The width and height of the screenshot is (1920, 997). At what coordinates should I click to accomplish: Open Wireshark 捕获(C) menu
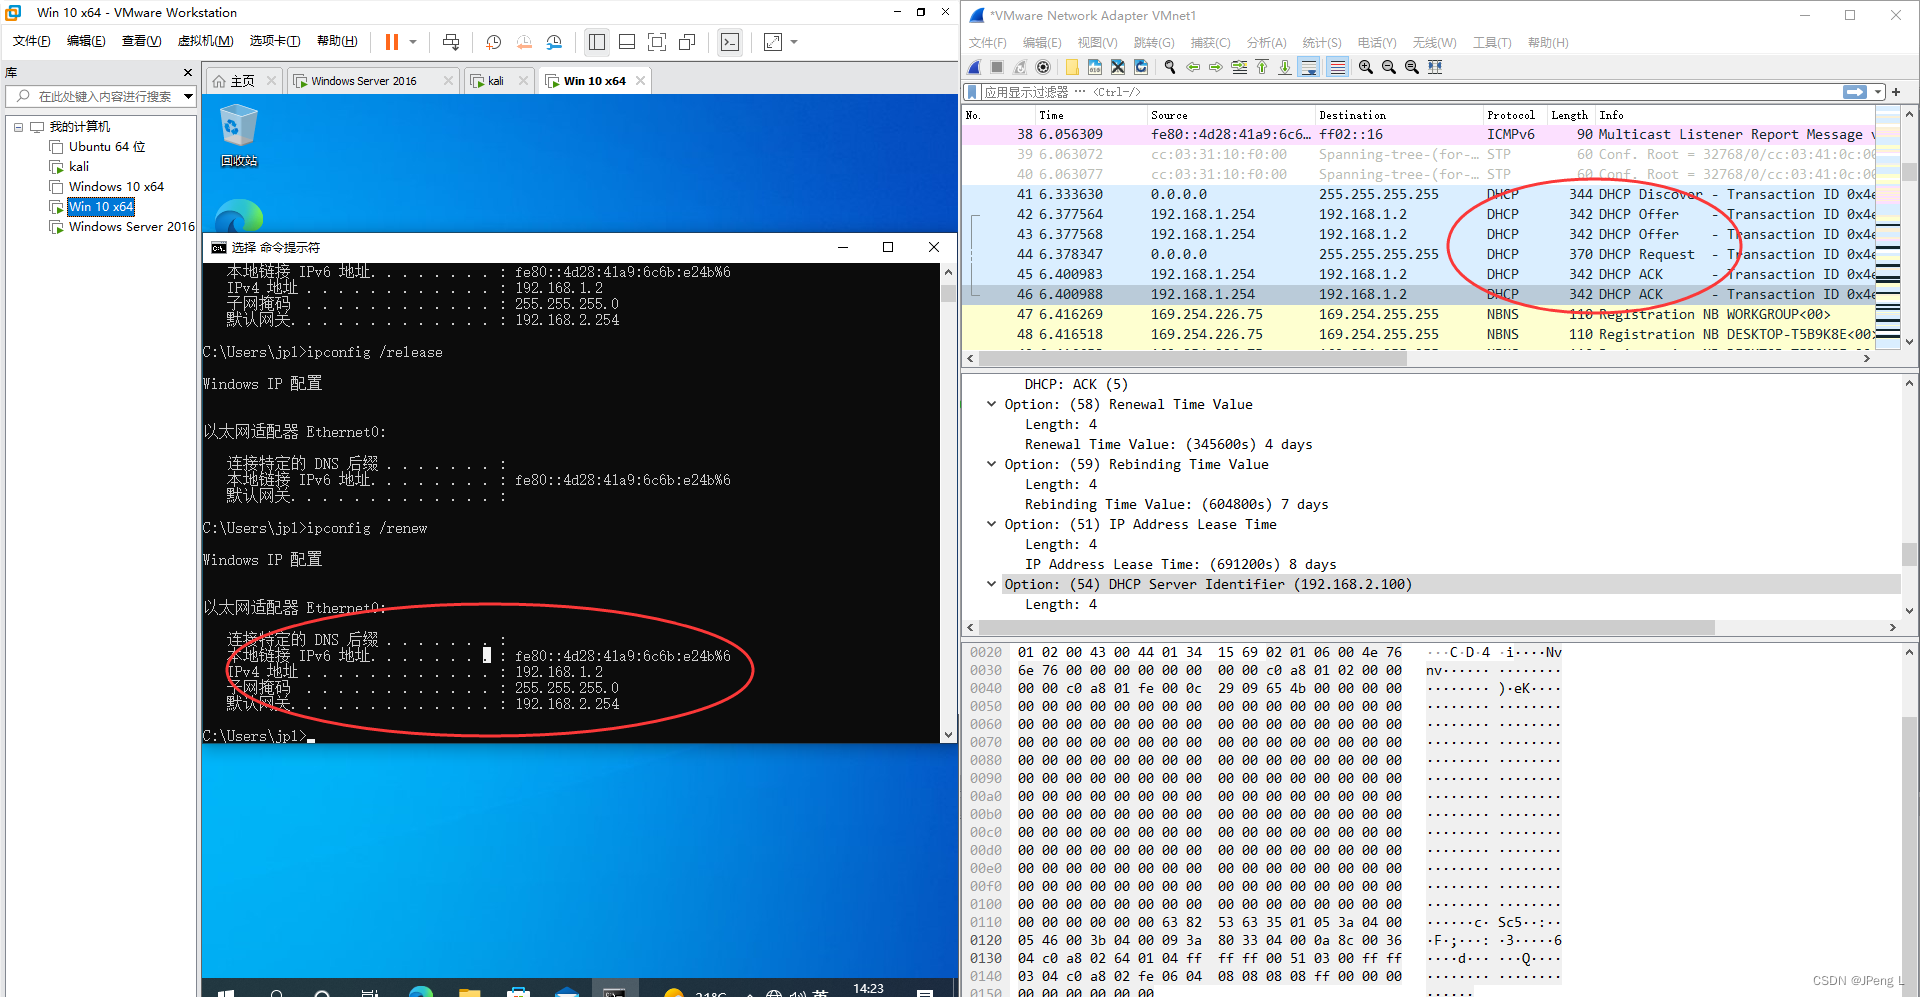coord(1210,42)
